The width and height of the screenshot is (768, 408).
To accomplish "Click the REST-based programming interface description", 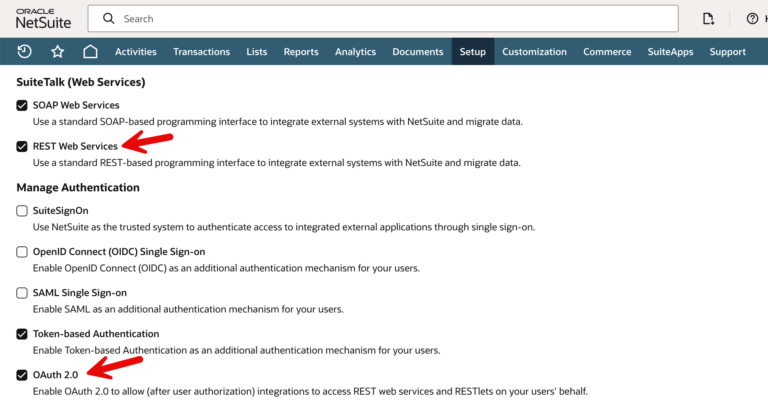I will coord(277,163).
